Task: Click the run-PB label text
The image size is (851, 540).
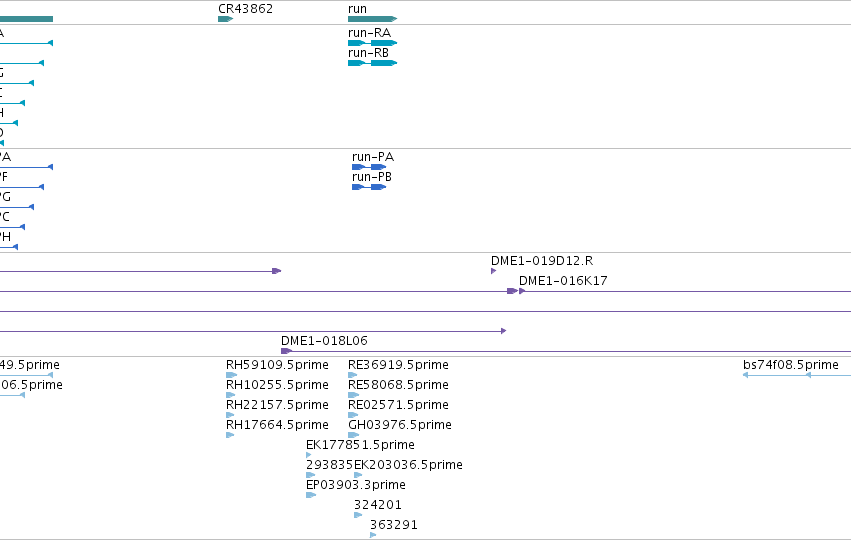Action: [372, 177]
